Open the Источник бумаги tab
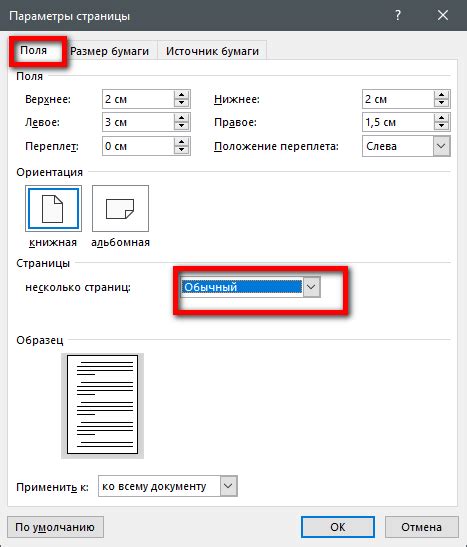 212,51
